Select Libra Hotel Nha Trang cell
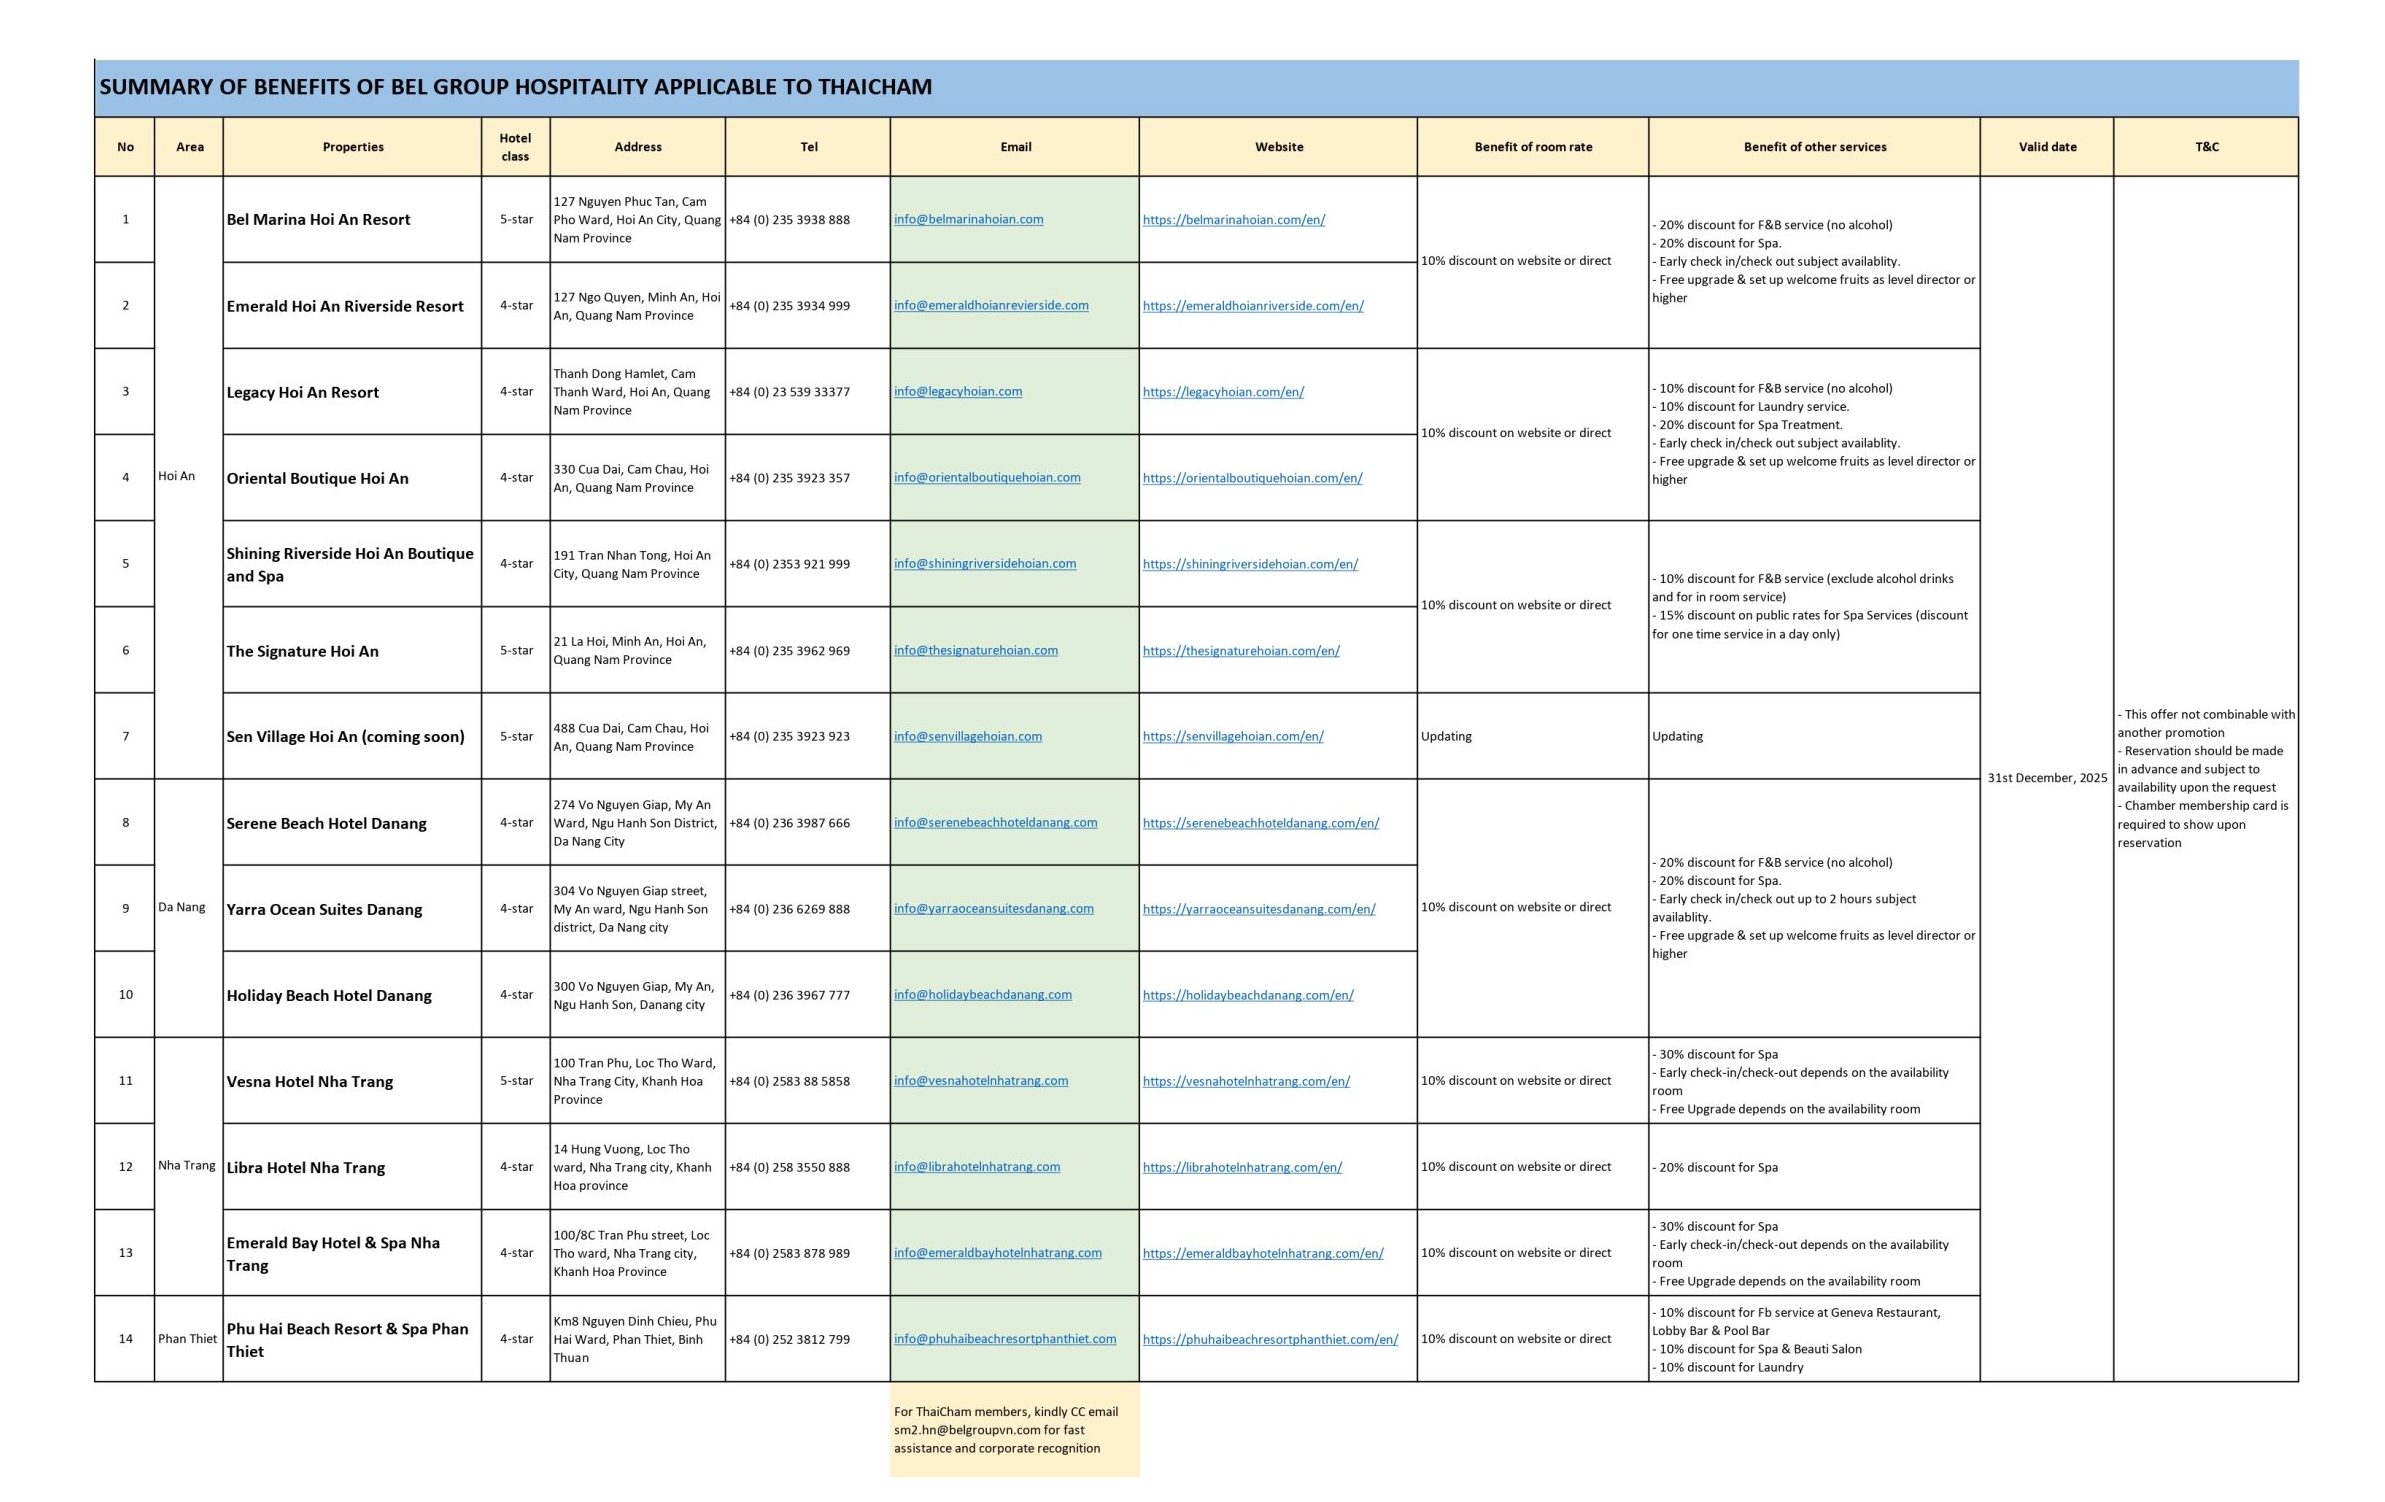 coord(352,1167)
